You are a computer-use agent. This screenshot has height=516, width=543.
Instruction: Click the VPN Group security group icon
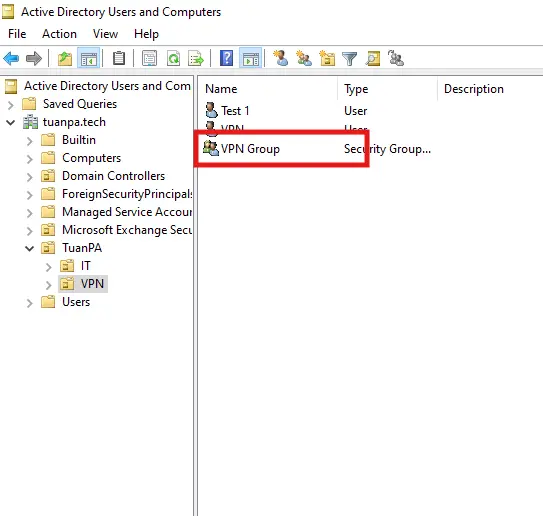point(211,148)
